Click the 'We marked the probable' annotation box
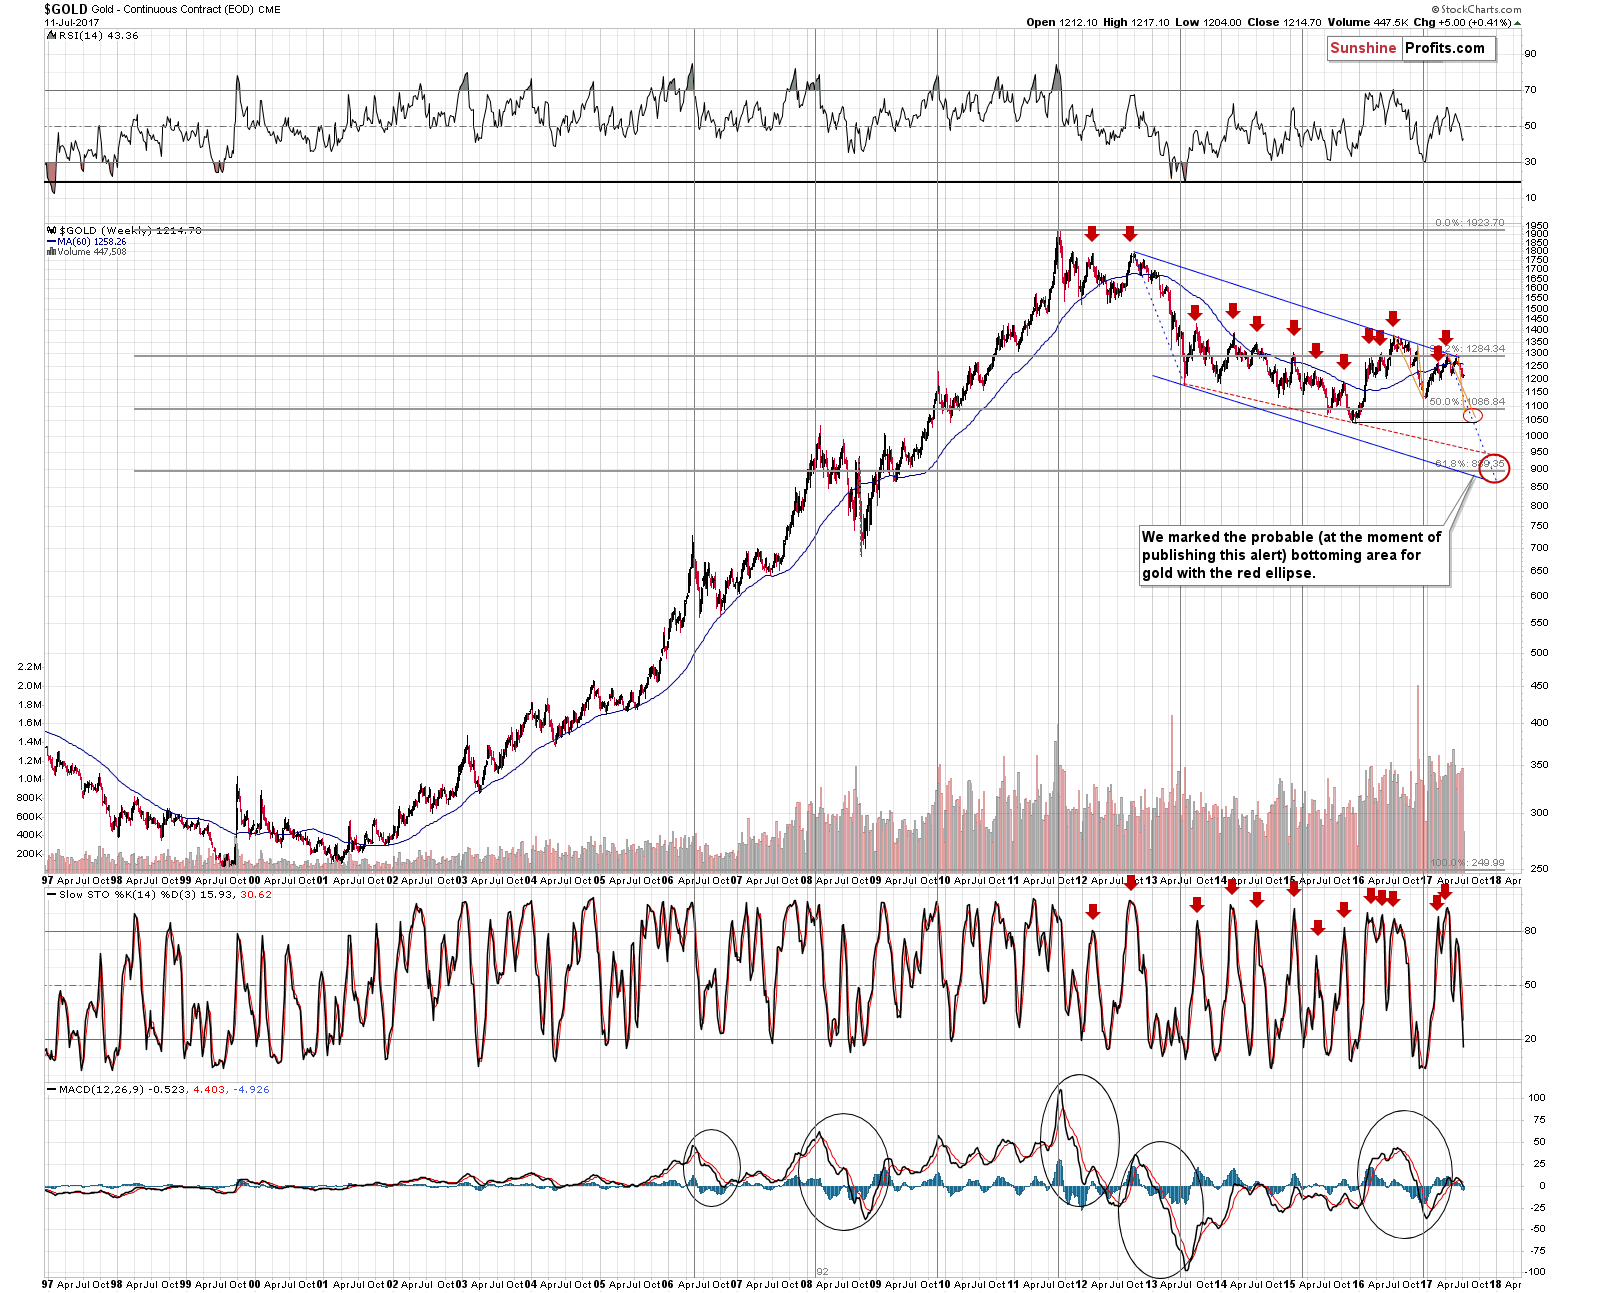Viewport: 1615px width, 1293px height. point(1294,555)
